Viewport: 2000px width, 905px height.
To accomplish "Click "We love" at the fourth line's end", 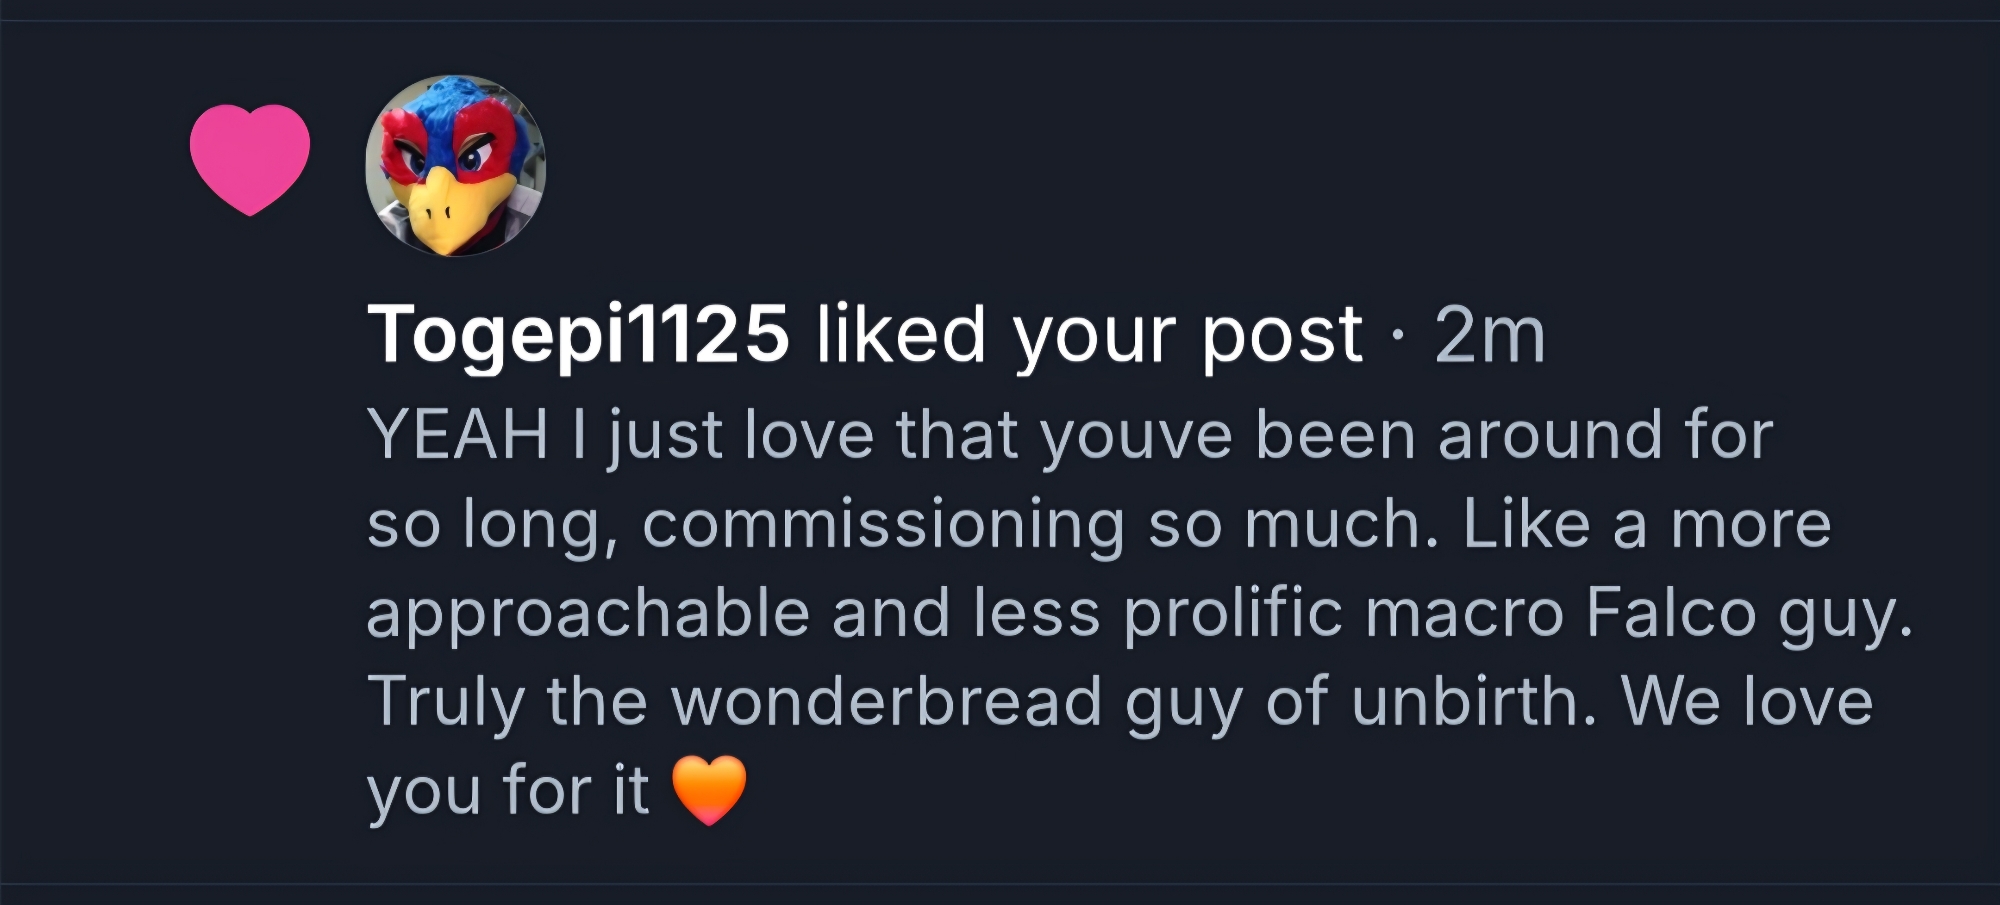I will pos(1746,701).
